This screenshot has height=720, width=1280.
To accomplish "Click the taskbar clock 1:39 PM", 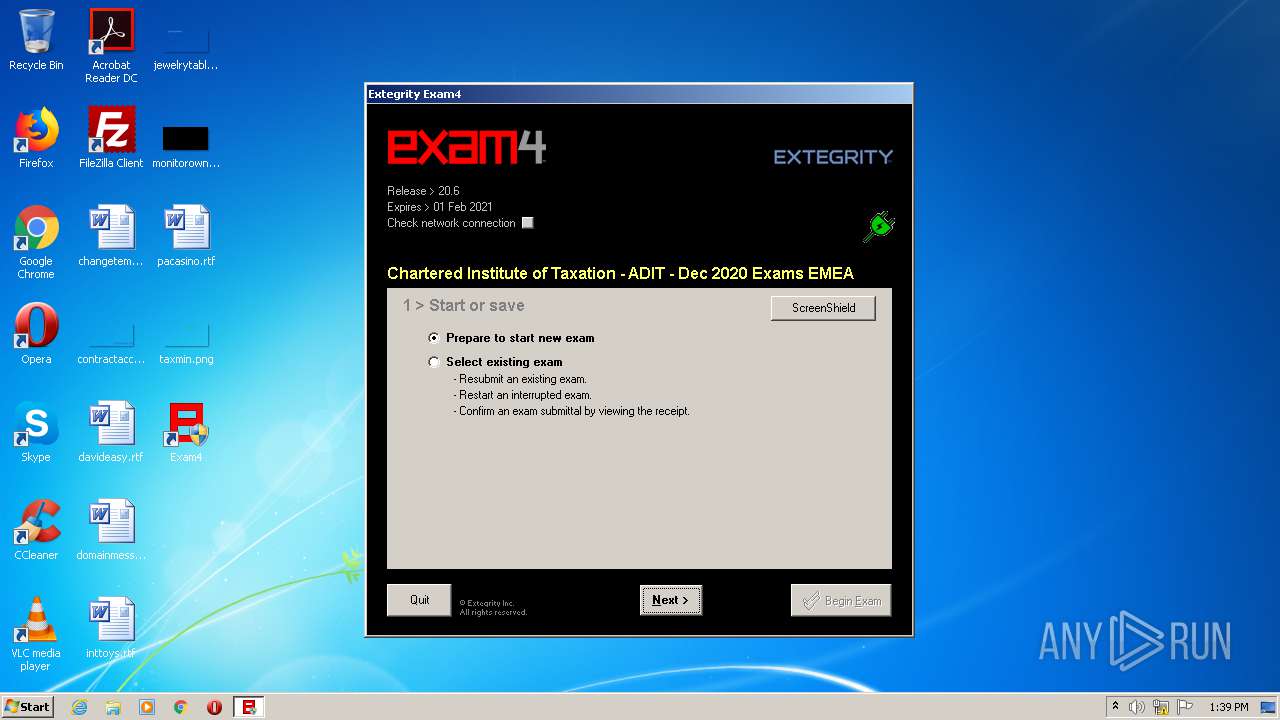I will [x=1229, y=707].
